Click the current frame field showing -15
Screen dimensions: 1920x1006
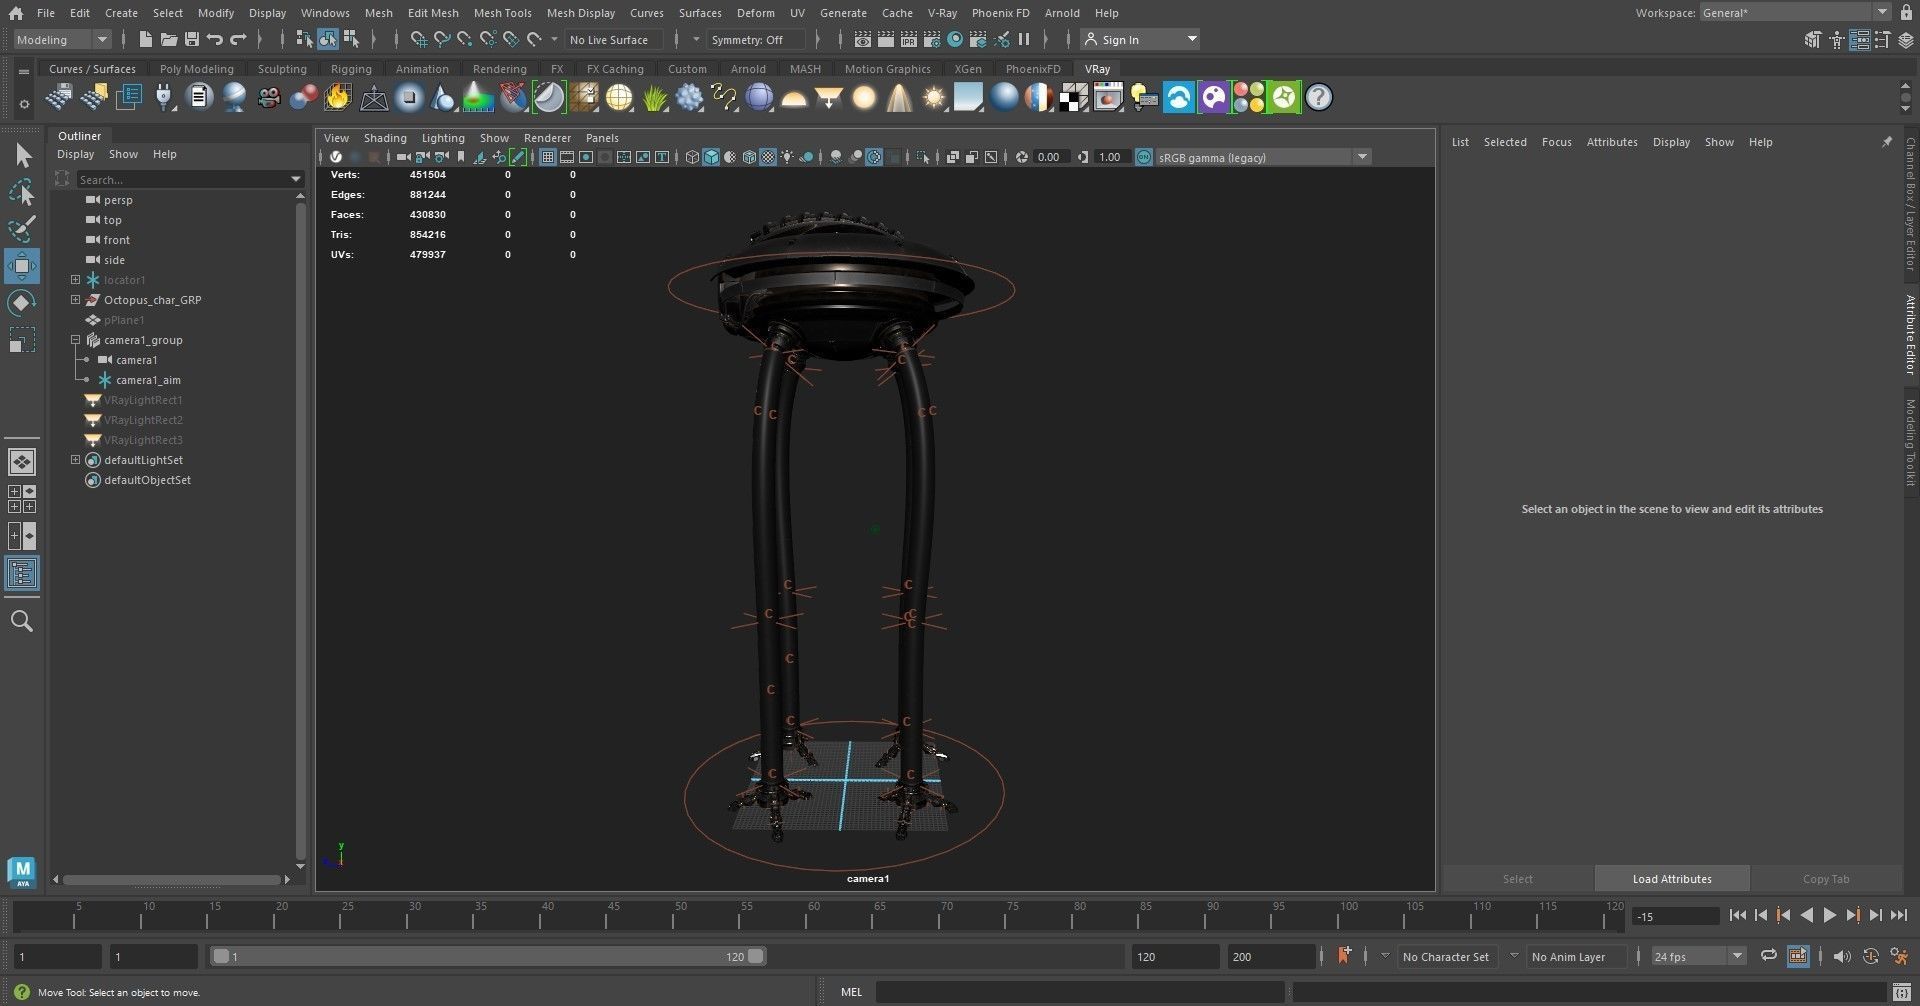[x=1675, y=916]
